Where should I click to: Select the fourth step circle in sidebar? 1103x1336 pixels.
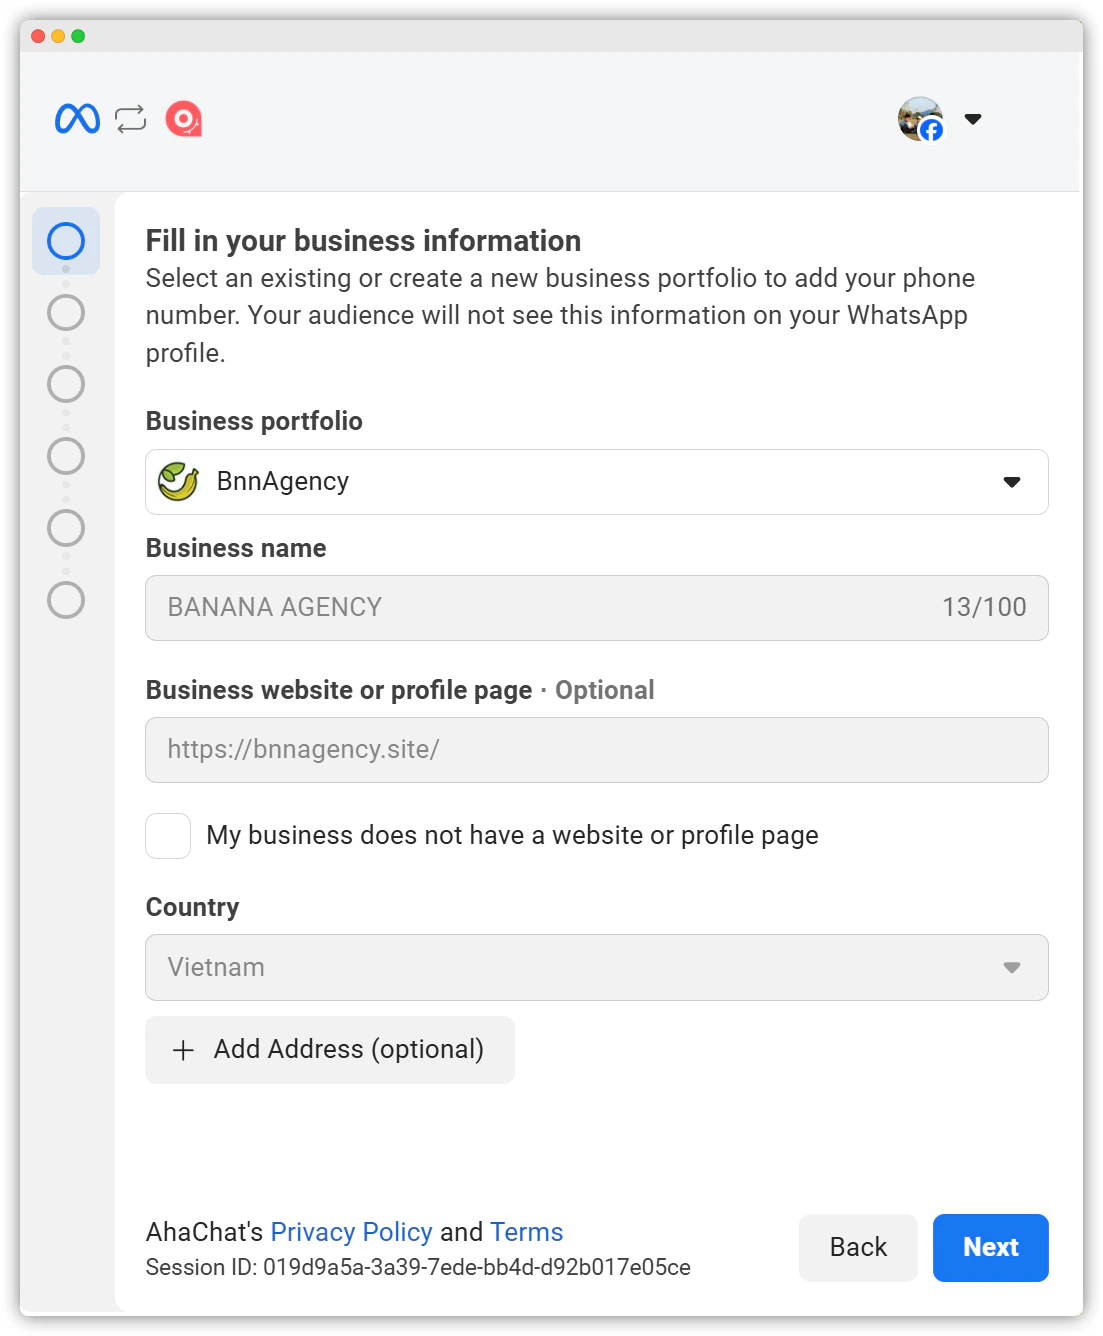point(66,456)
